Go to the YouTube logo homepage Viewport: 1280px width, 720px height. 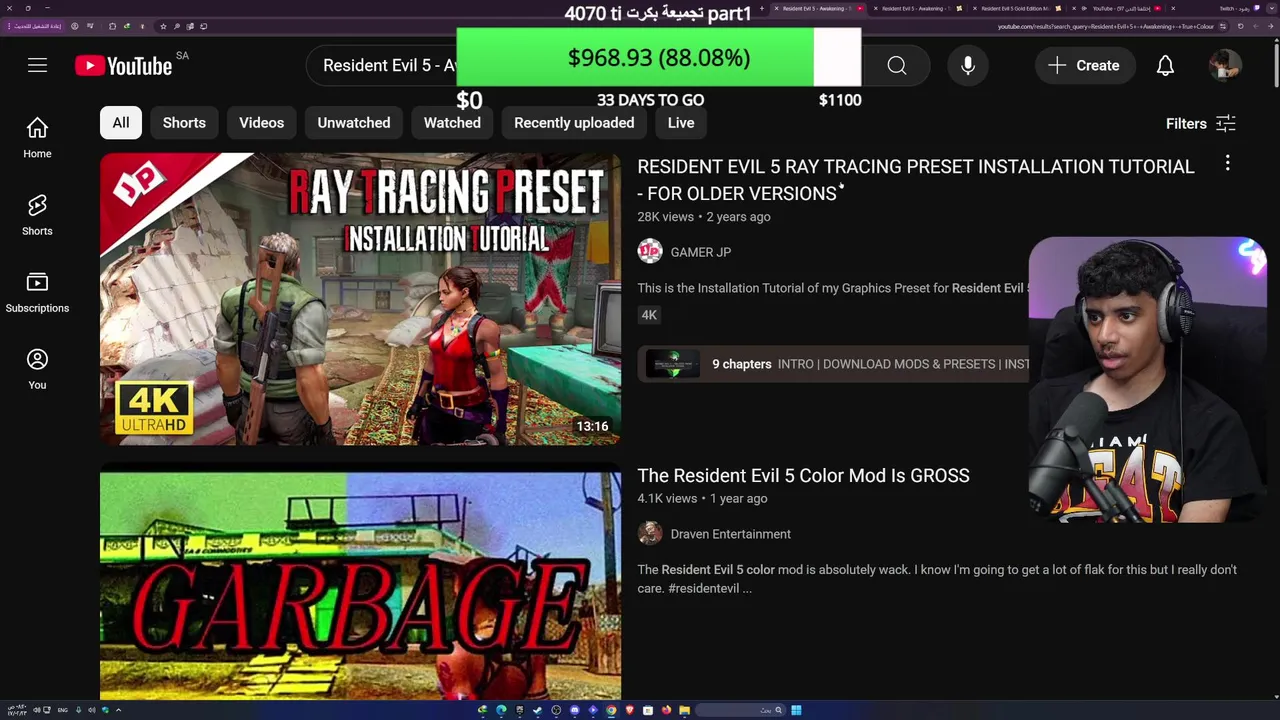[125, 66]
